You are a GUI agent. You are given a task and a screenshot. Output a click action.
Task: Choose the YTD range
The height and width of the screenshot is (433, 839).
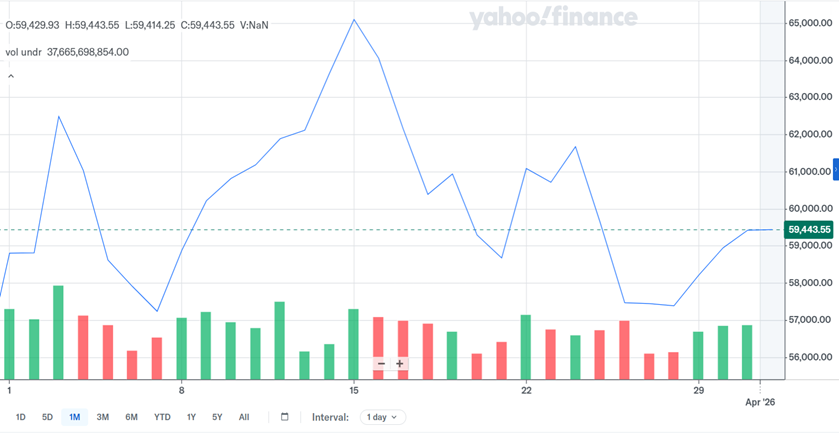tap(162, 417)
